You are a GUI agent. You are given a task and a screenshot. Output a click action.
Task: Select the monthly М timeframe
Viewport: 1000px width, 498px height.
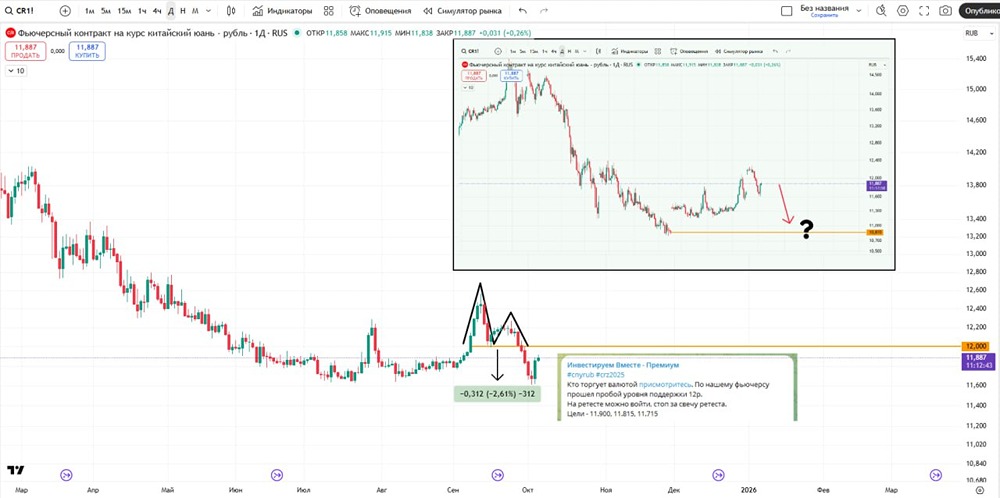click(x=195, y=11)
